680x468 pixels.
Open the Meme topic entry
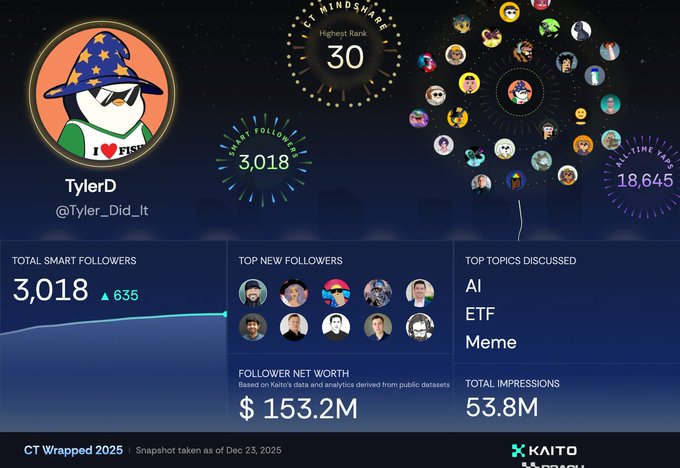pos(491,342)
